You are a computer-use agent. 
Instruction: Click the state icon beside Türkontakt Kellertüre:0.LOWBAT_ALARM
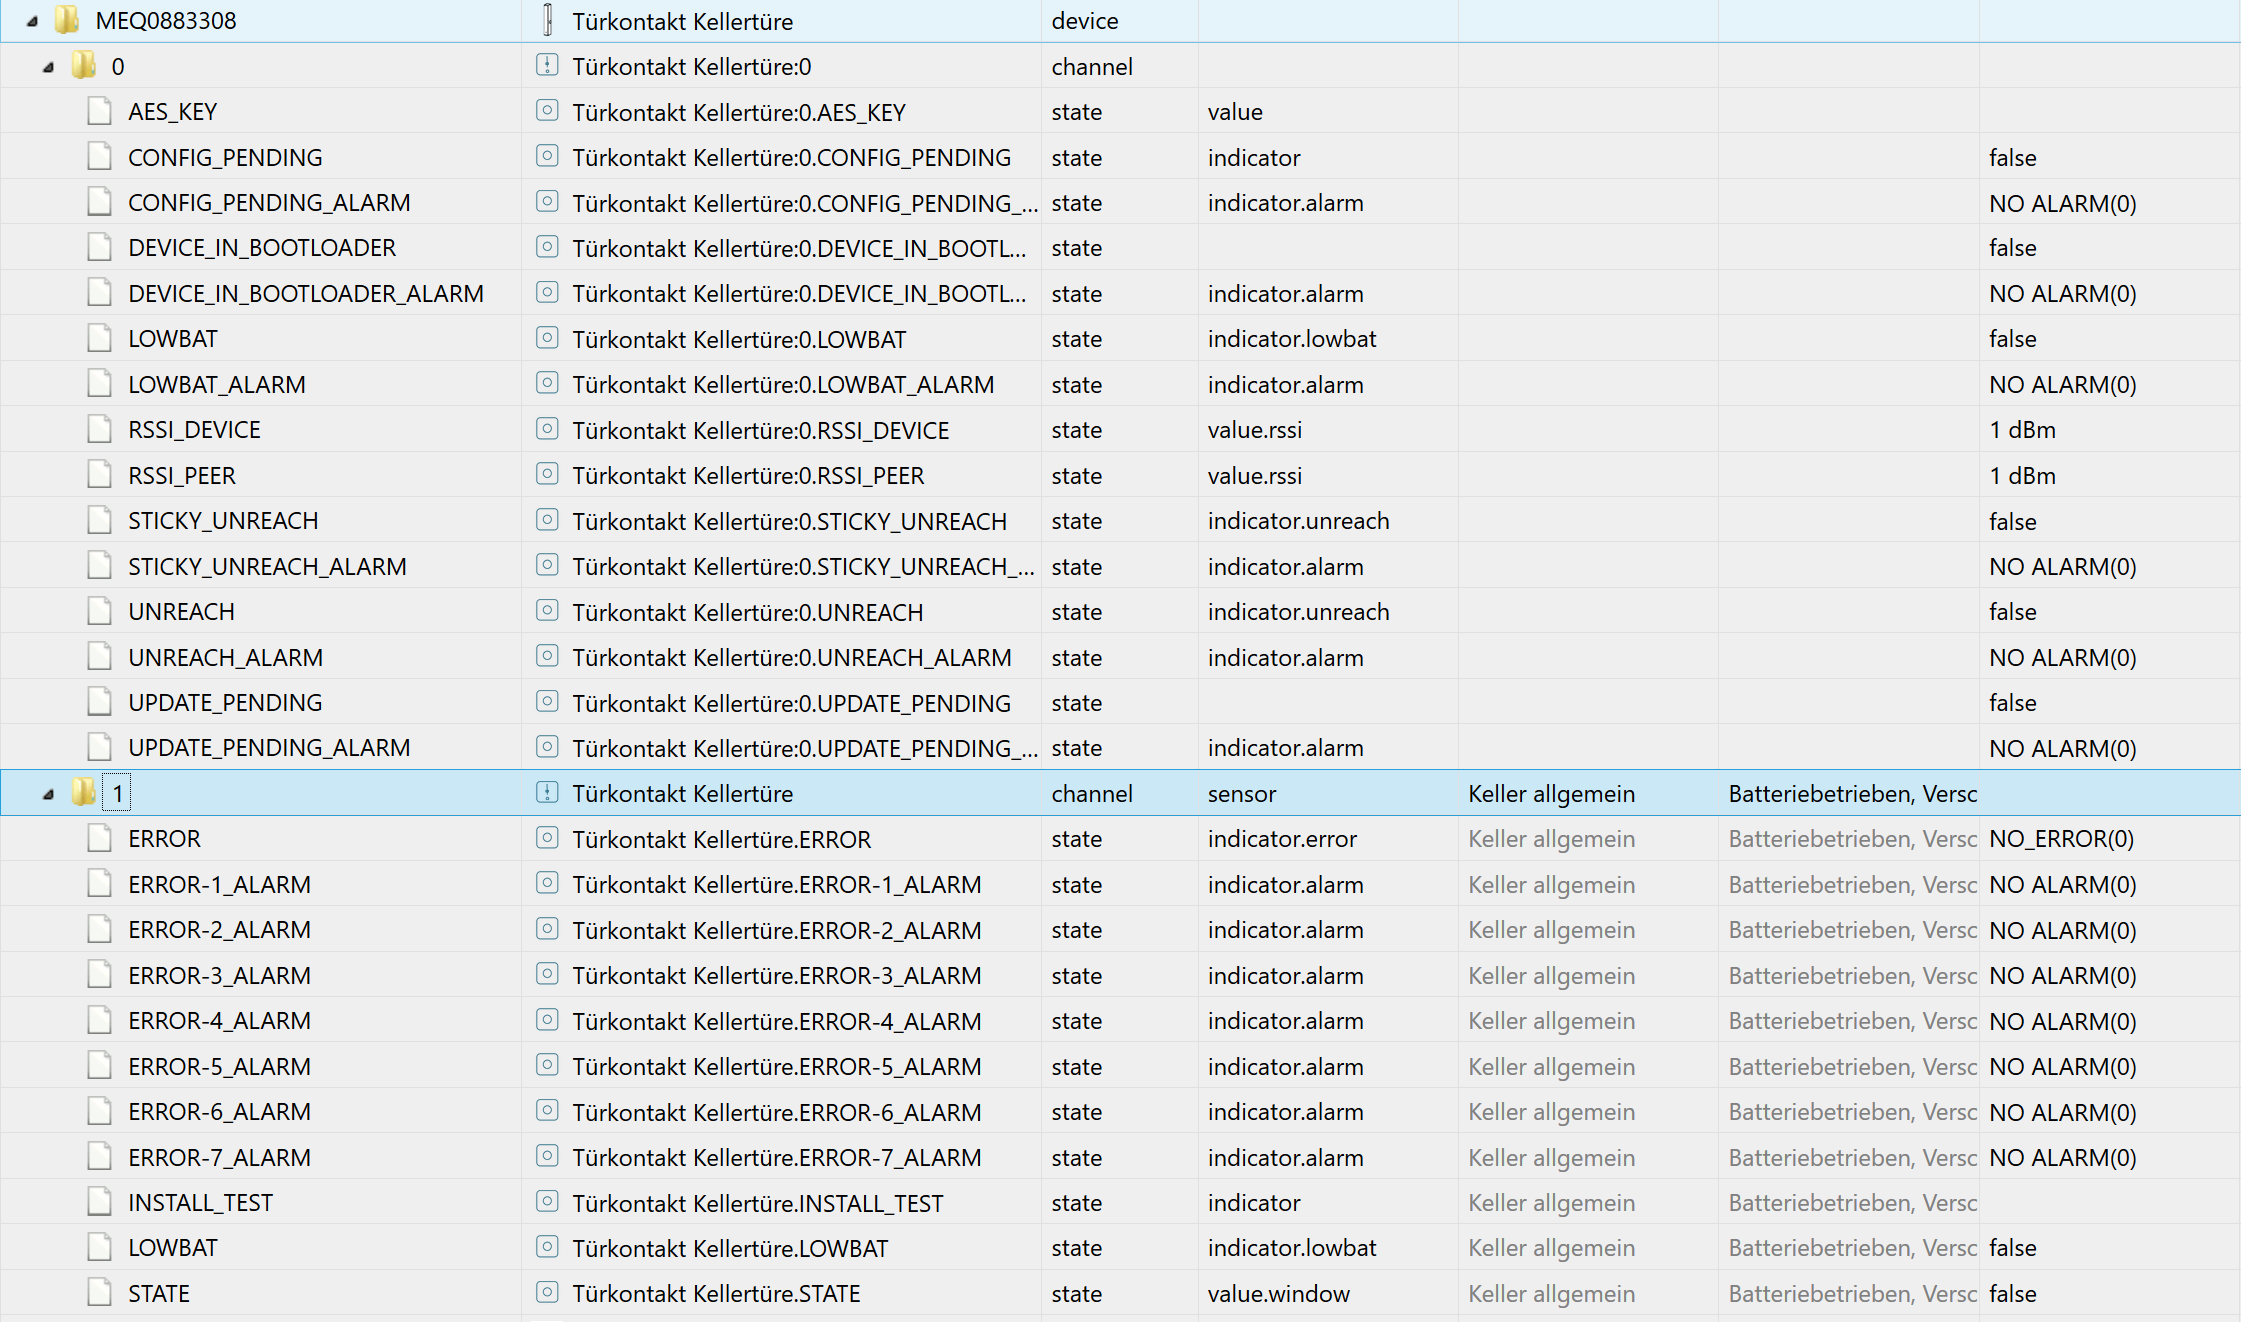pyautogui.click(x=547, y=384)
